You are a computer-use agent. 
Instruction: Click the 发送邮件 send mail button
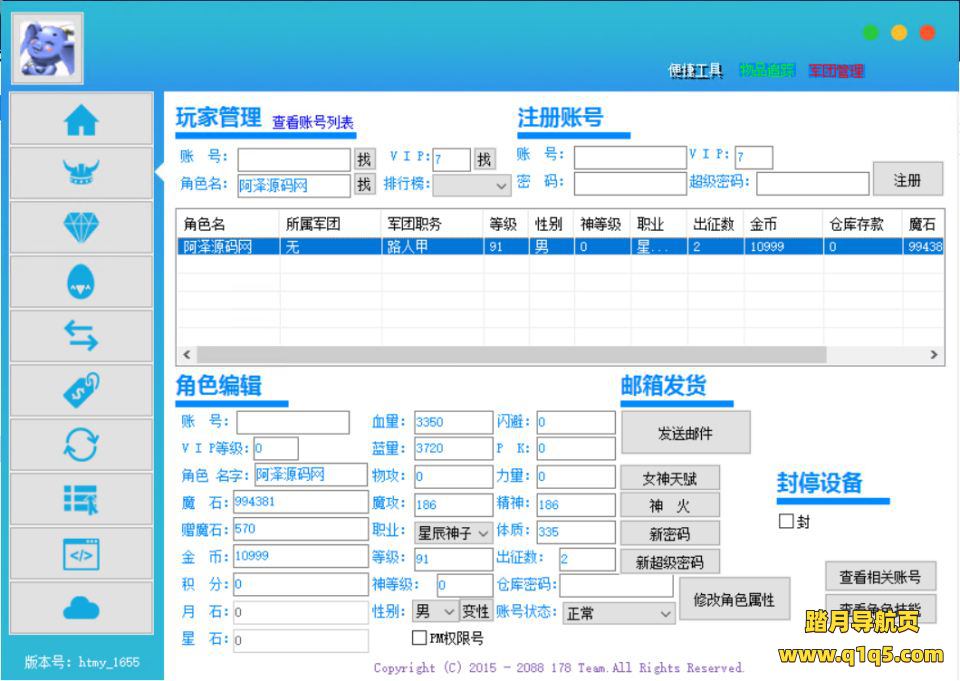coord(685,432)
